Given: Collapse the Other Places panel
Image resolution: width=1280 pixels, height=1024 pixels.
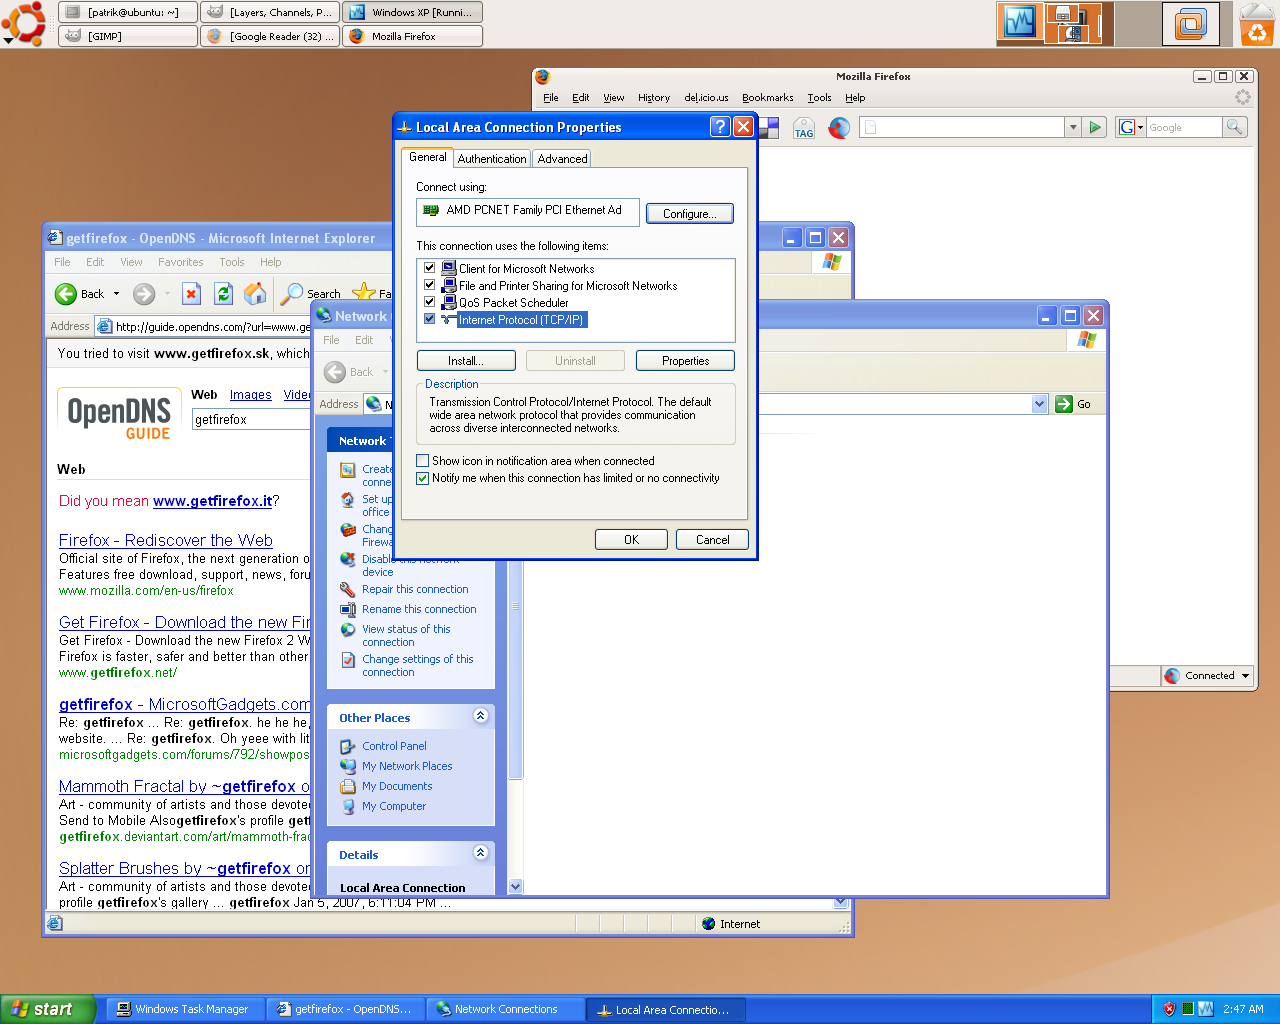Looking at the screenshot, I should [480, 716].
